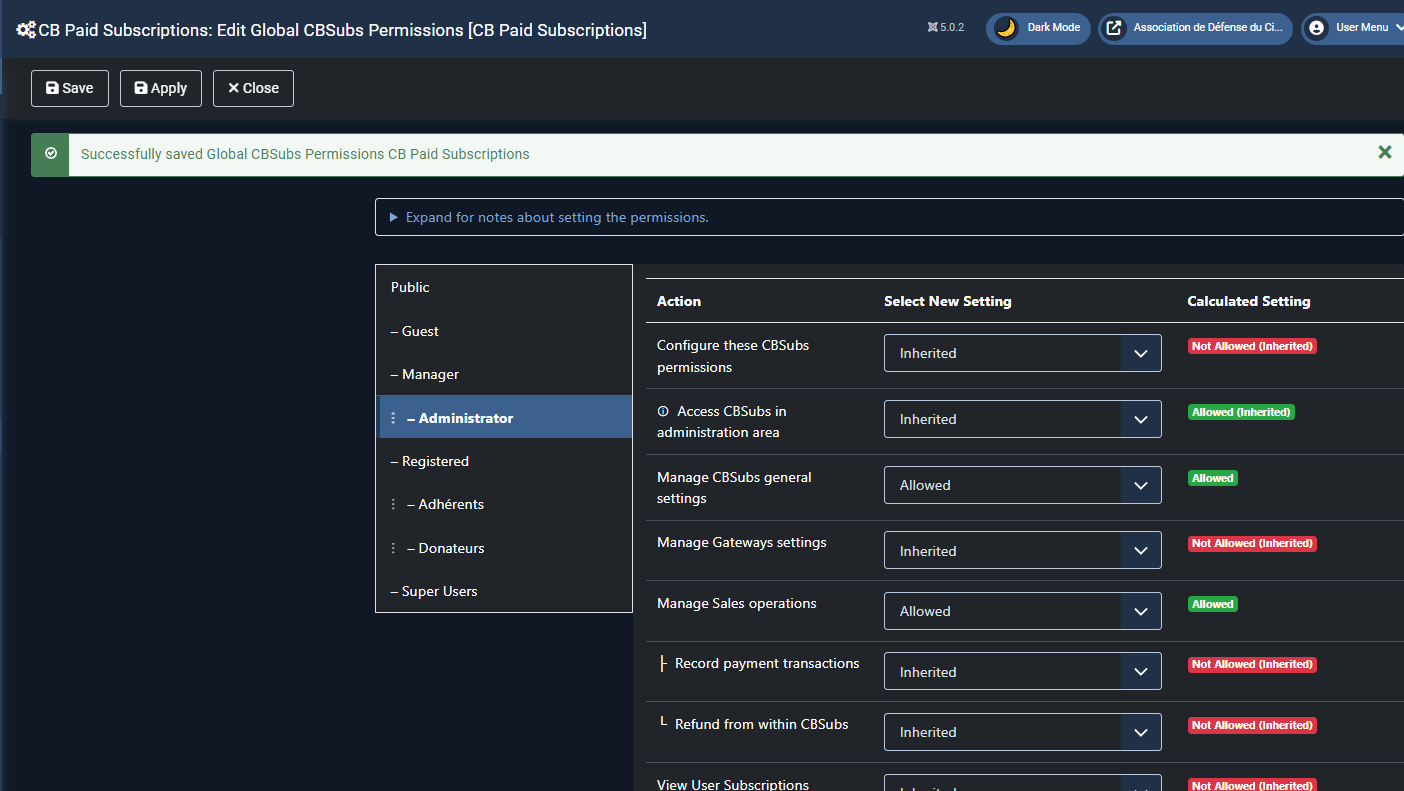Image resolution: width=1404 pixels, height=791 pixels.
Task: Toggle Dark Mode
Action: click(x=1038, y=28)
